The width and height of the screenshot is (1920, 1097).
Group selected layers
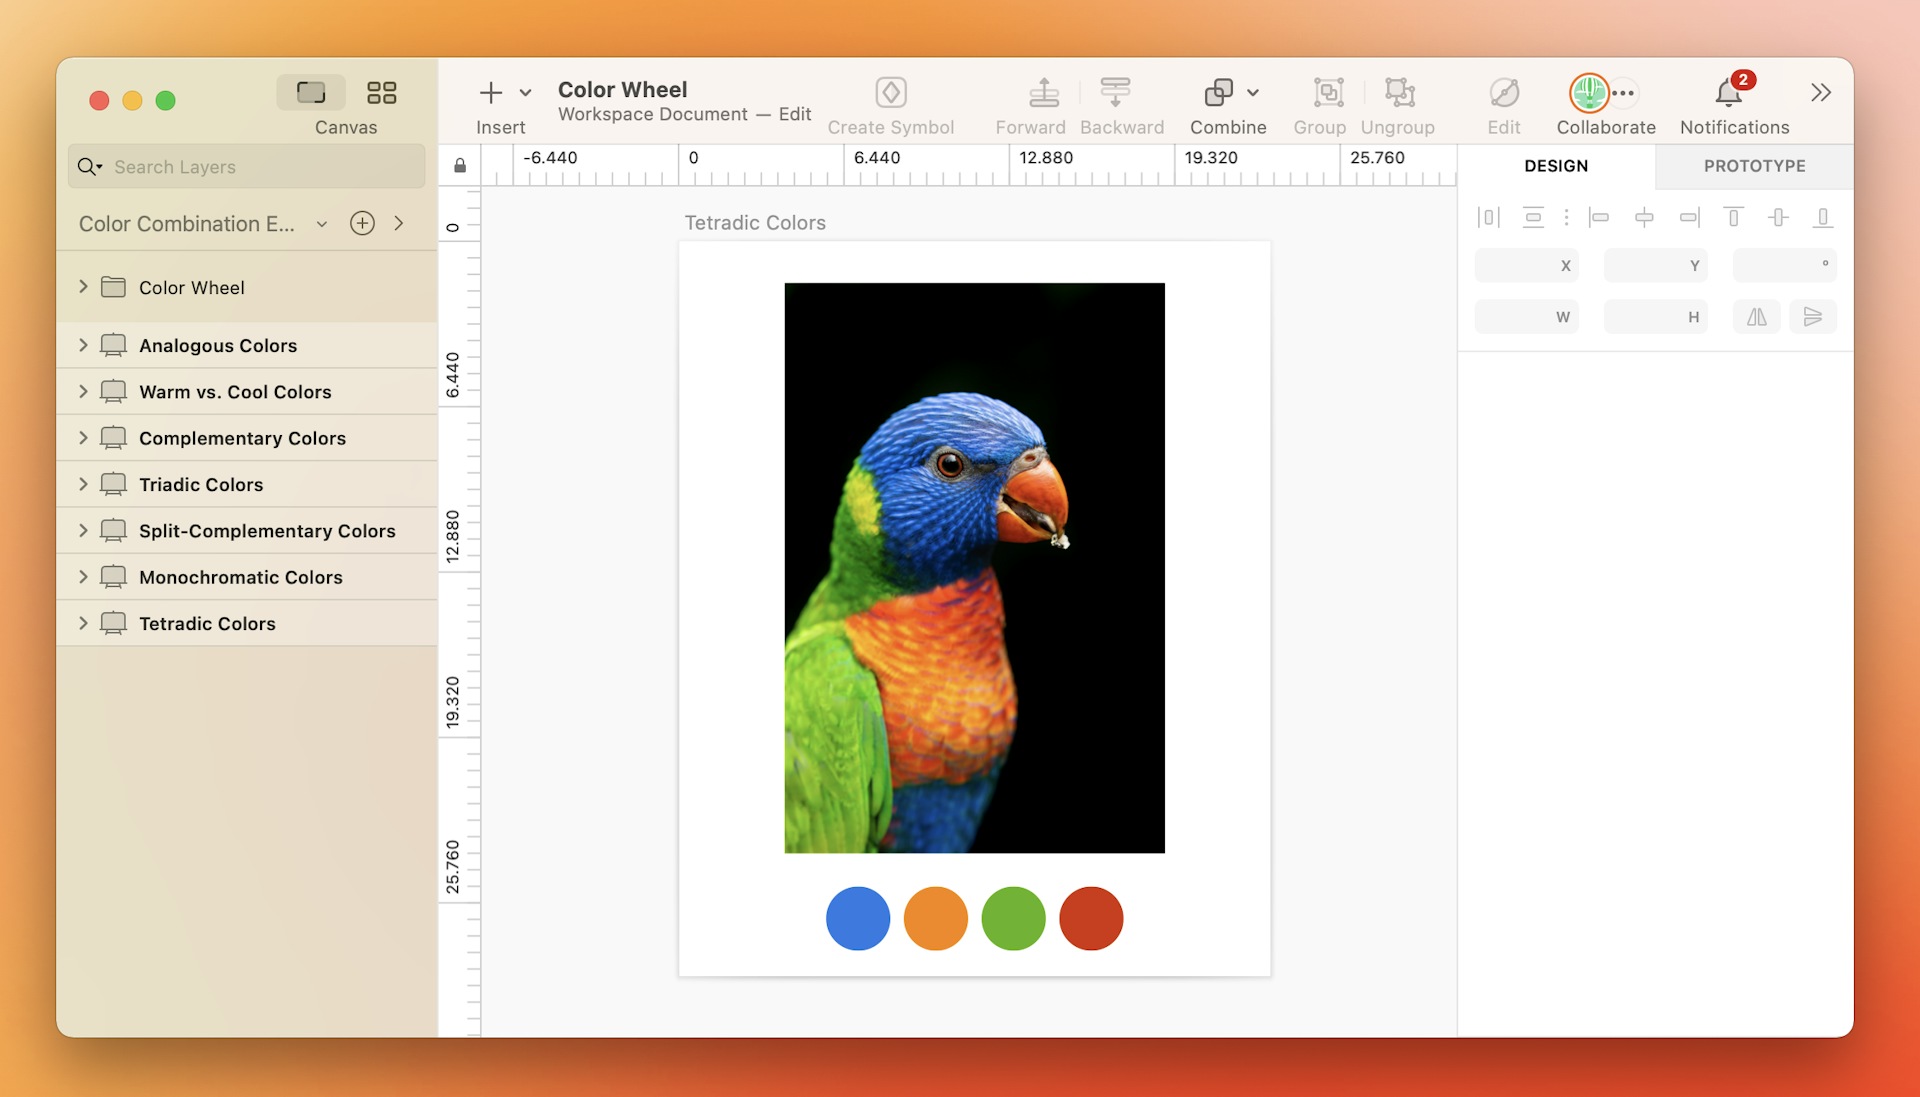point(1328,93)
